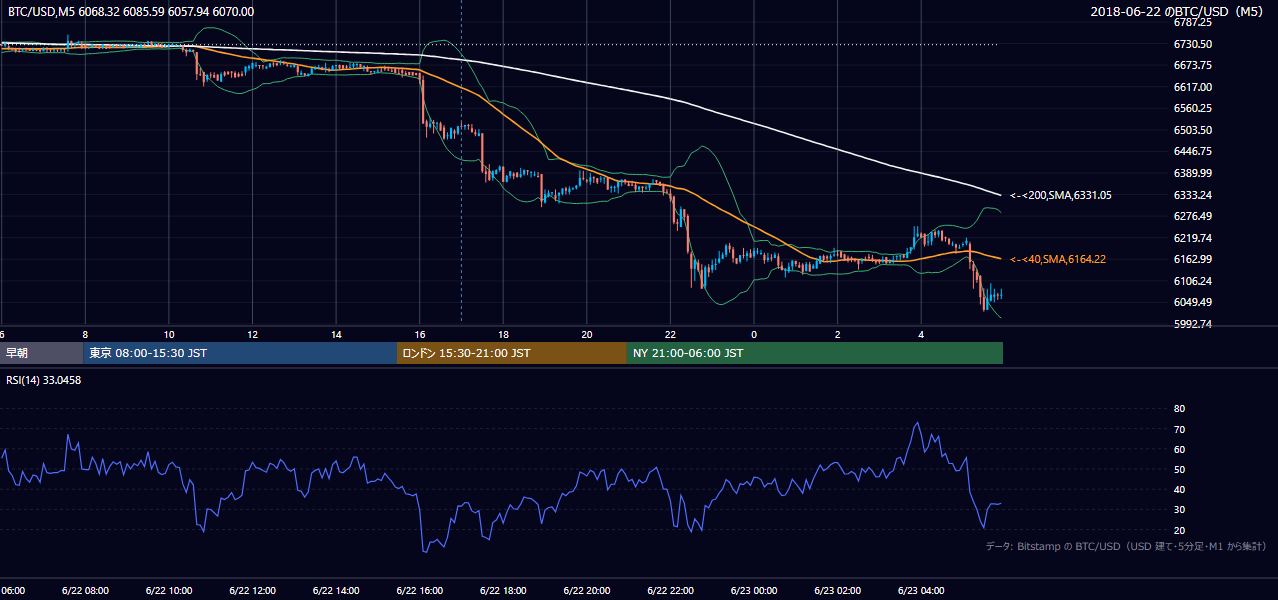Image resolution: width=1278 pixels, height=600 pixels.
Task: Click the bottom time label 6/23 02:00
Action: (838, 591)
